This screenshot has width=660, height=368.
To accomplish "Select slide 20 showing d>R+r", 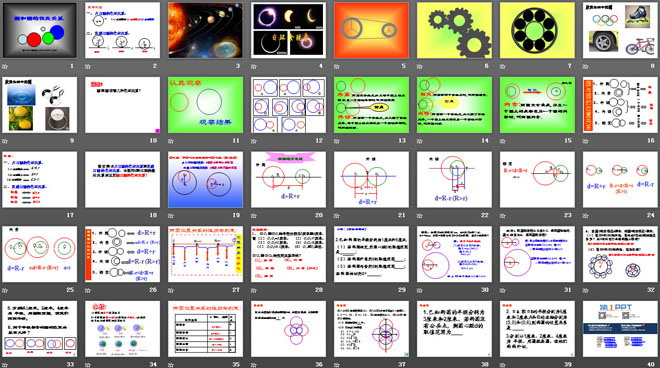I will click(x=288, y=179).
